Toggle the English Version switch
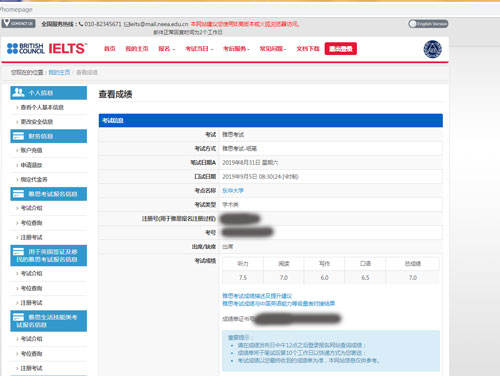 click(428, 24)
